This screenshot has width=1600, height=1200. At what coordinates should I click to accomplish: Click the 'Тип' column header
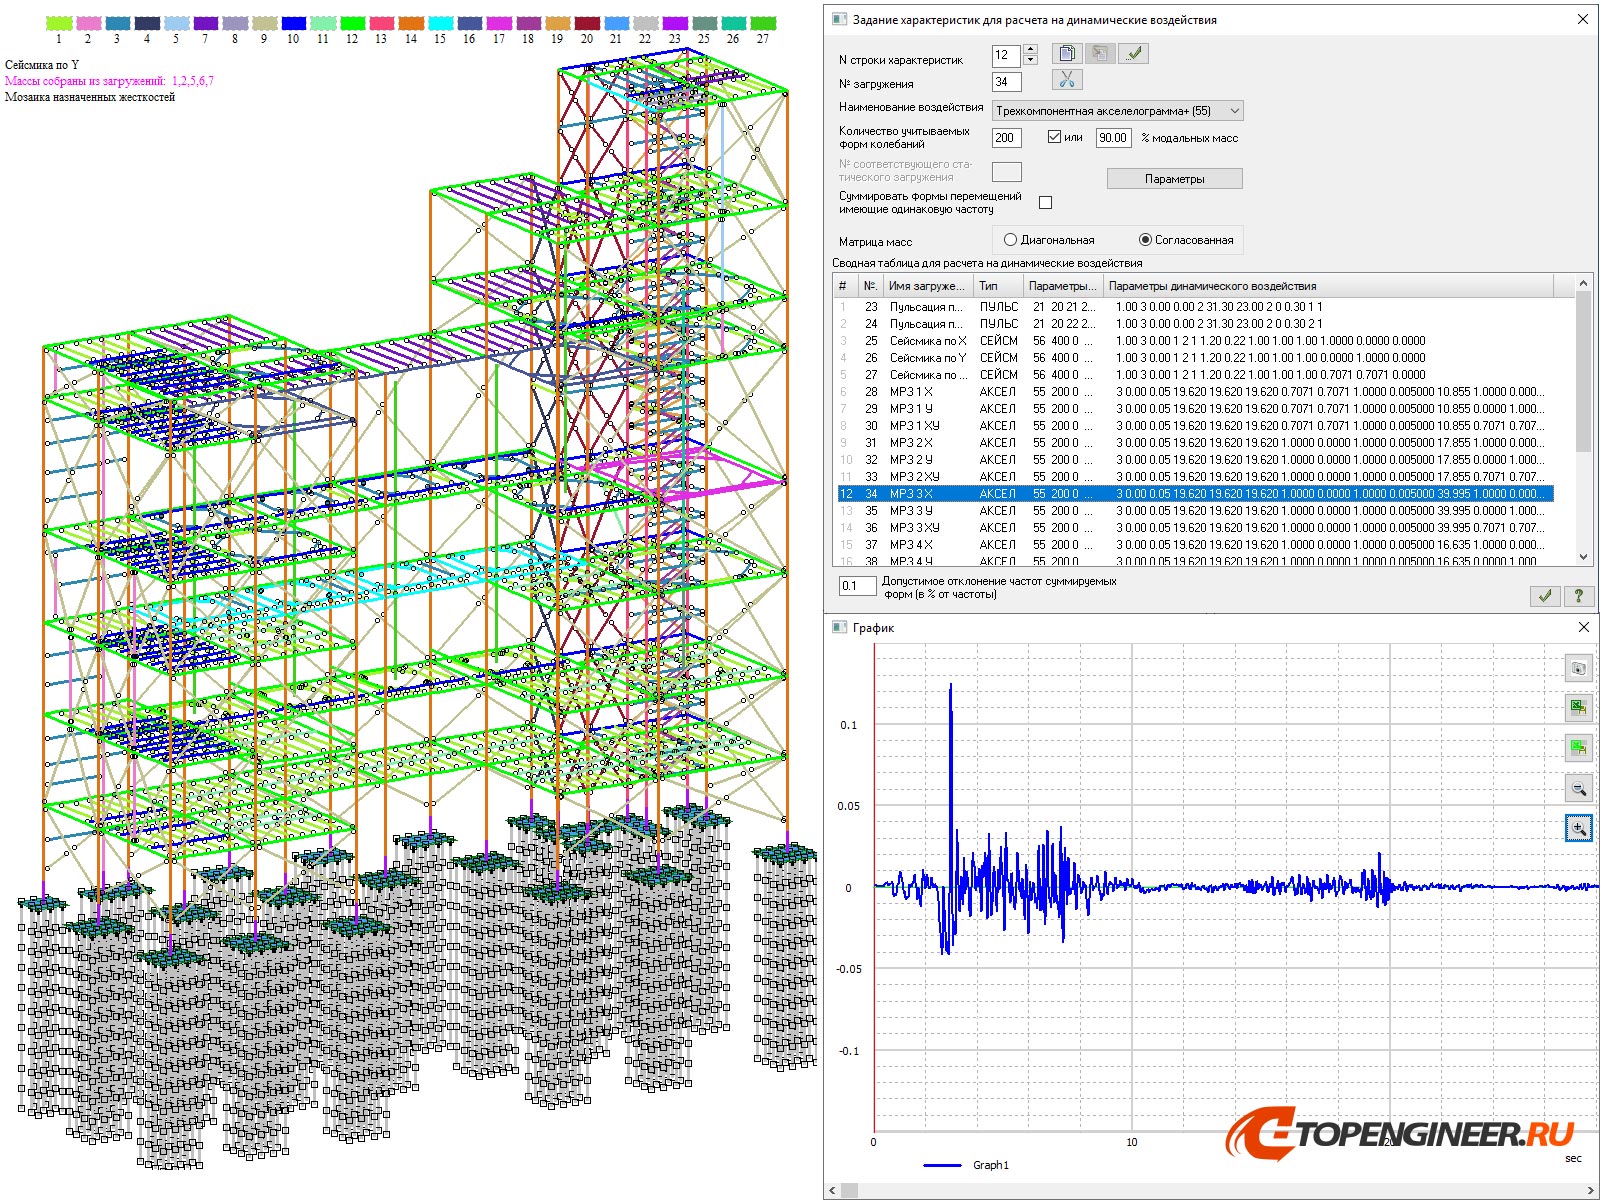989,286
